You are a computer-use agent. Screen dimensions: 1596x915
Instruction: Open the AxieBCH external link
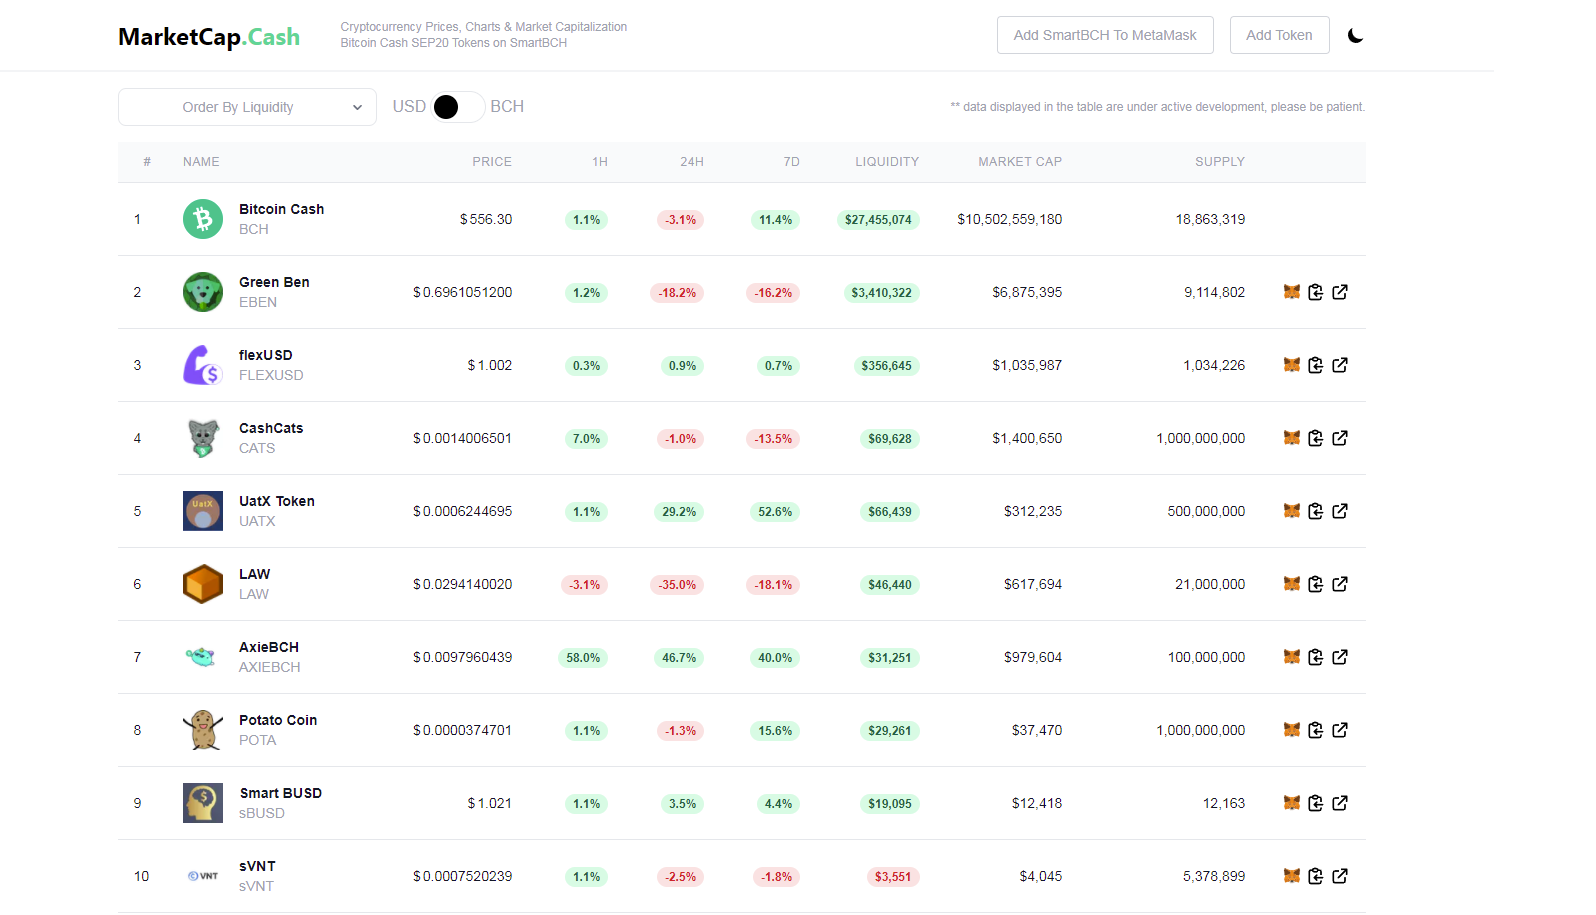1340,657
